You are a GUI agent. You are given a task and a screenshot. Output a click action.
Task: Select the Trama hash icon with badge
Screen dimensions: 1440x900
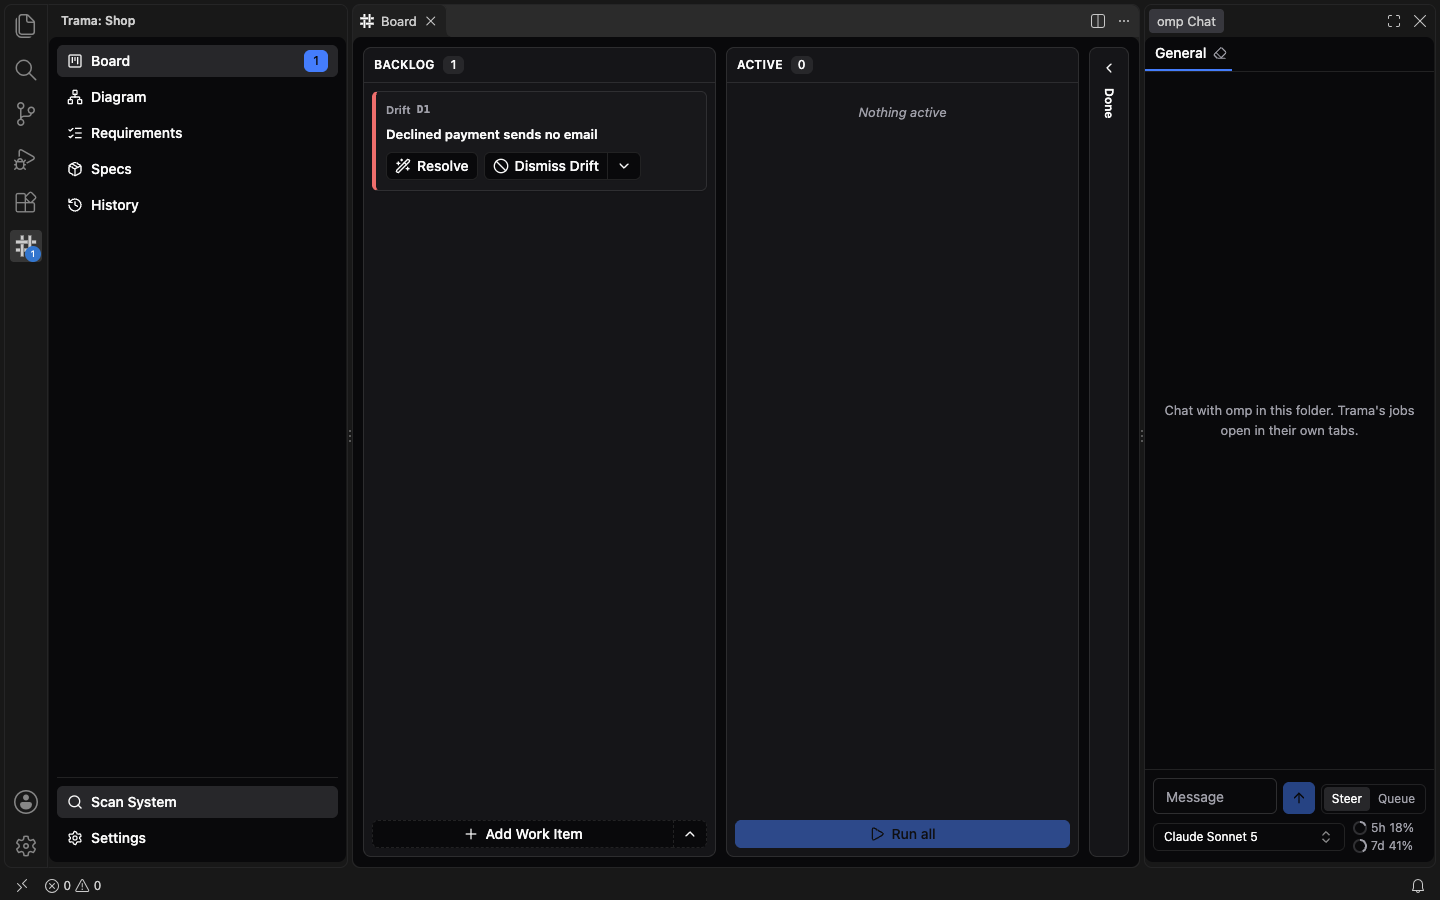coord(26,246)
